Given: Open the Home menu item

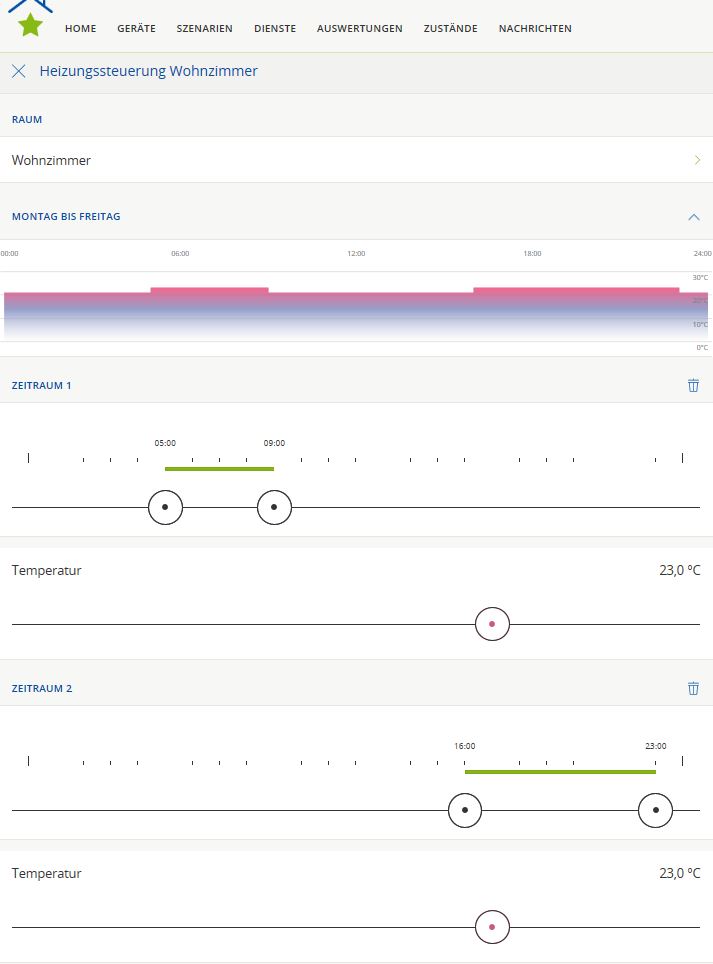Looking at the screenshot, I should coord(81,29).
